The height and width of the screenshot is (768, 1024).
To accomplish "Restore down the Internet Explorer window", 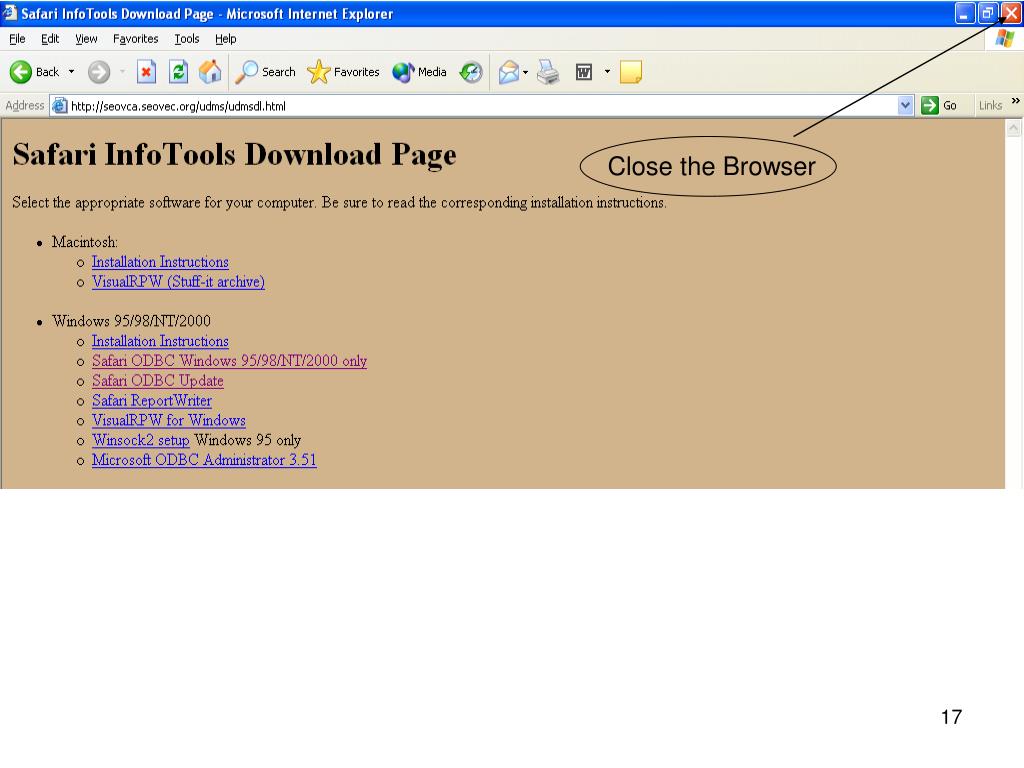I will [x=987, y=13].
